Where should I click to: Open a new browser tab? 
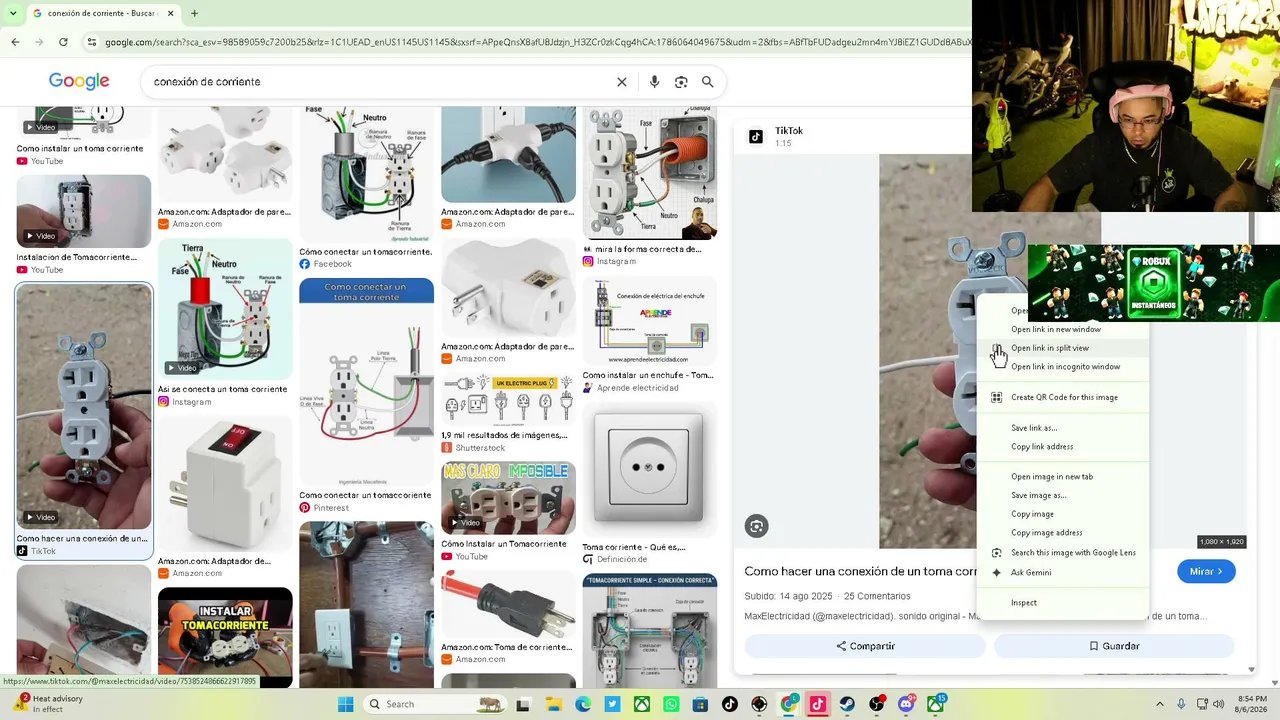pos(194,13)
